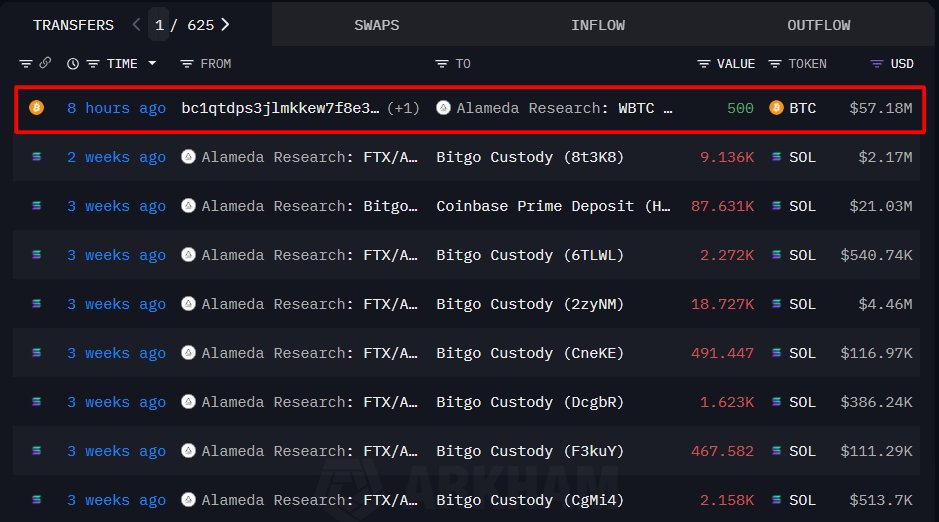This screenshot has width=939, height=522.
Task: Open the USD column filter
Action: click(877, 63)
